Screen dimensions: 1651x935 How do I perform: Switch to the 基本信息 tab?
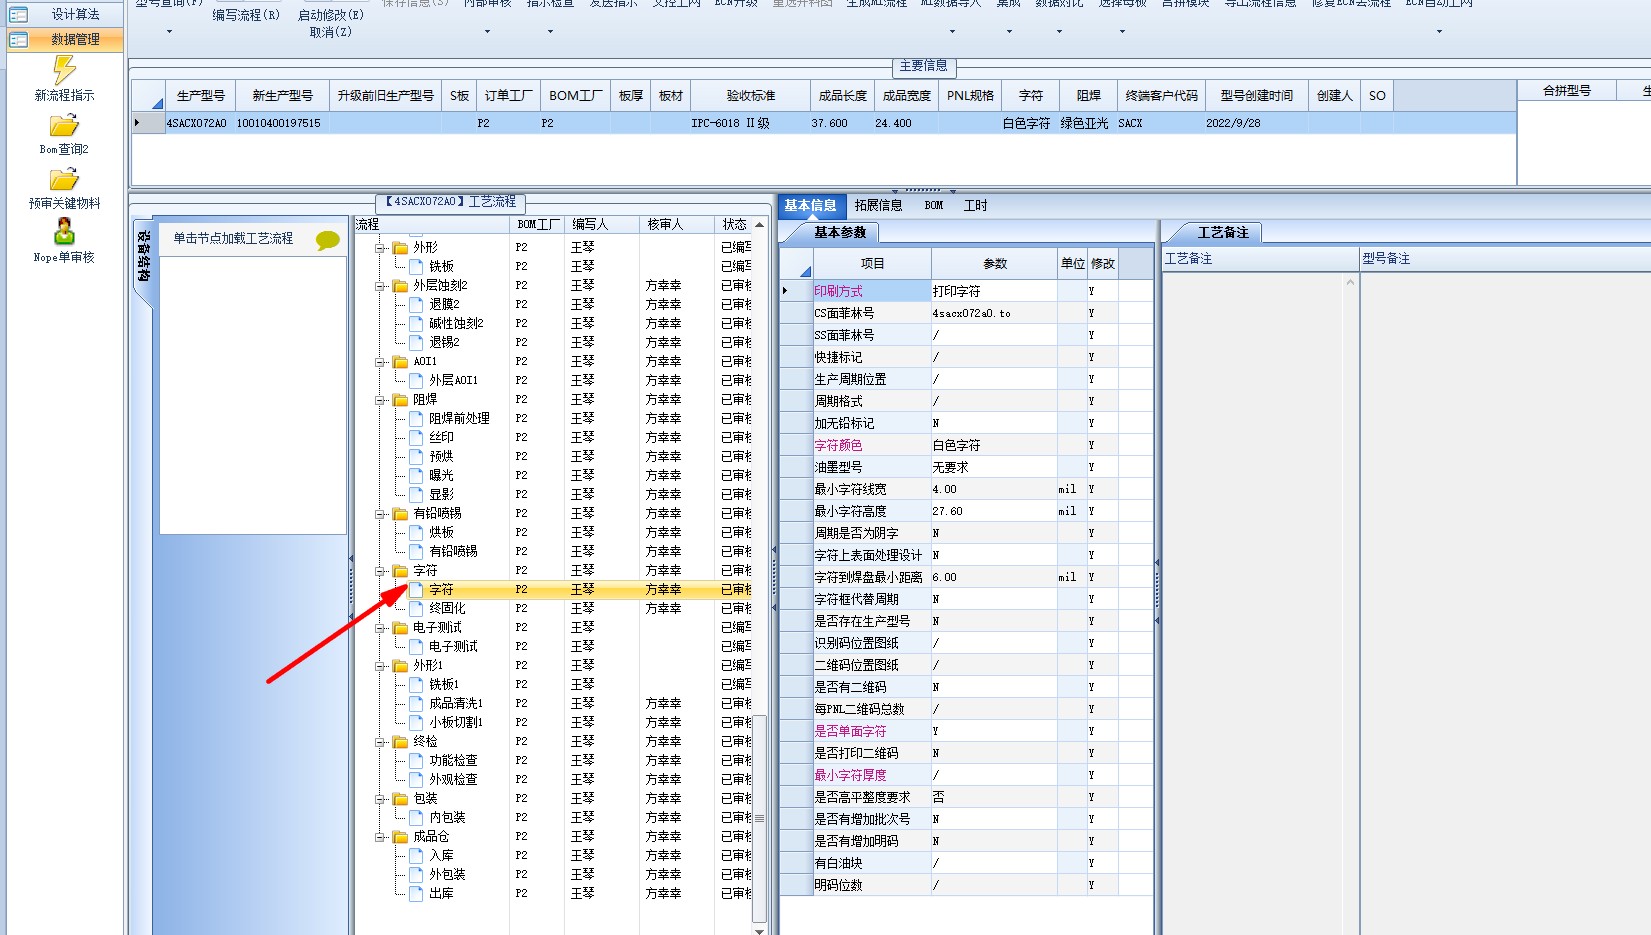[810, 205]
